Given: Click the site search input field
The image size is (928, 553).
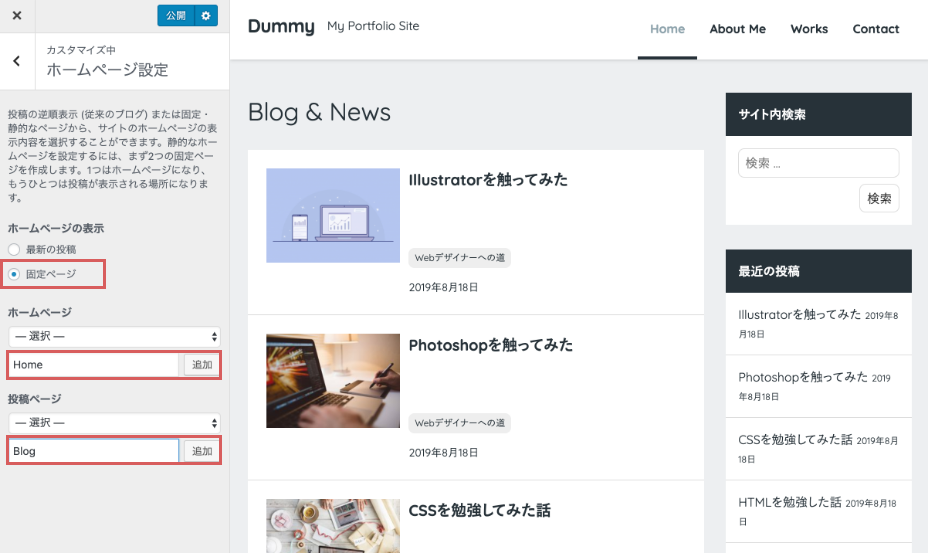Looking at the screenshot, I should [818, 163].
